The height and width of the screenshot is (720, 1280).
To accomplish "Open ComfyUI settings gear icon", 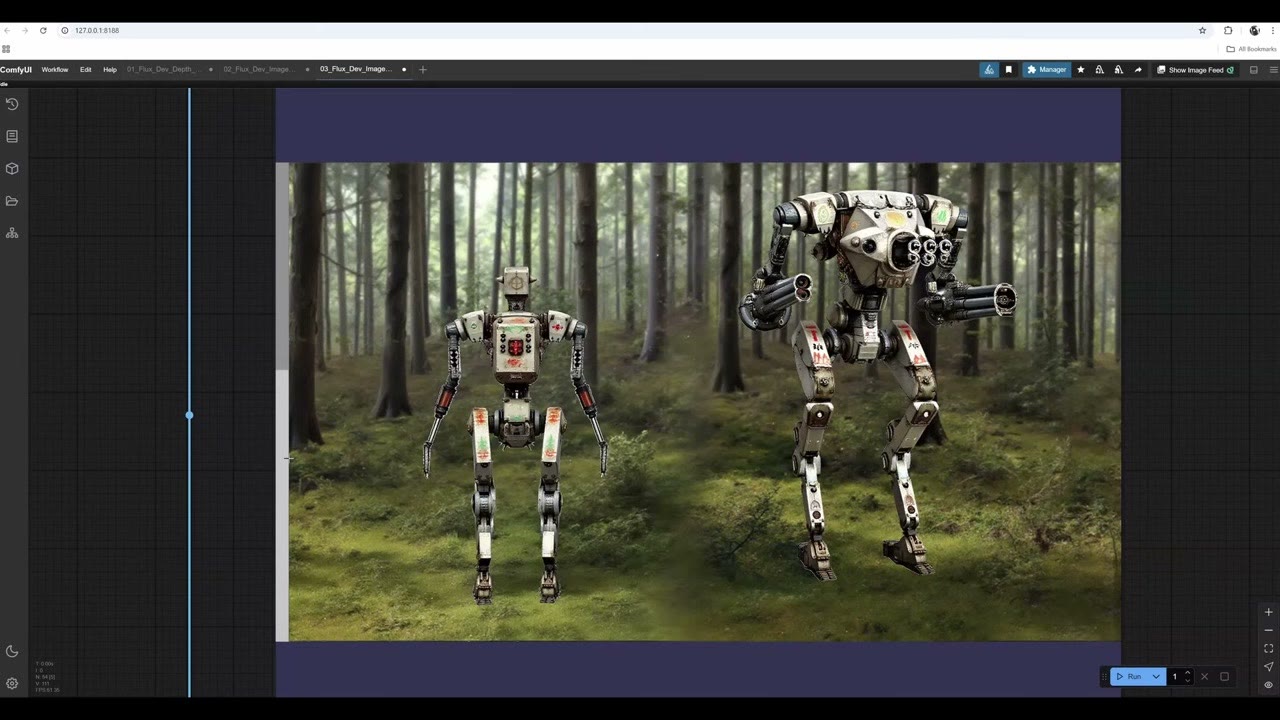I will coord(12,684).
